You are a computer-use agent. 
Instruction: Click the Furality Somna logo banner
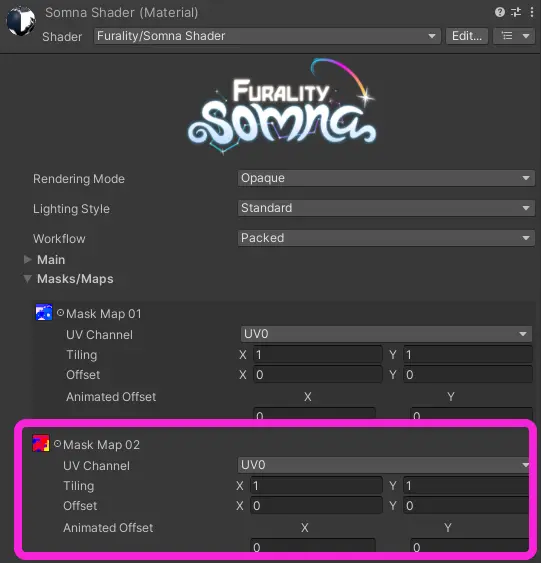(282, 106)
